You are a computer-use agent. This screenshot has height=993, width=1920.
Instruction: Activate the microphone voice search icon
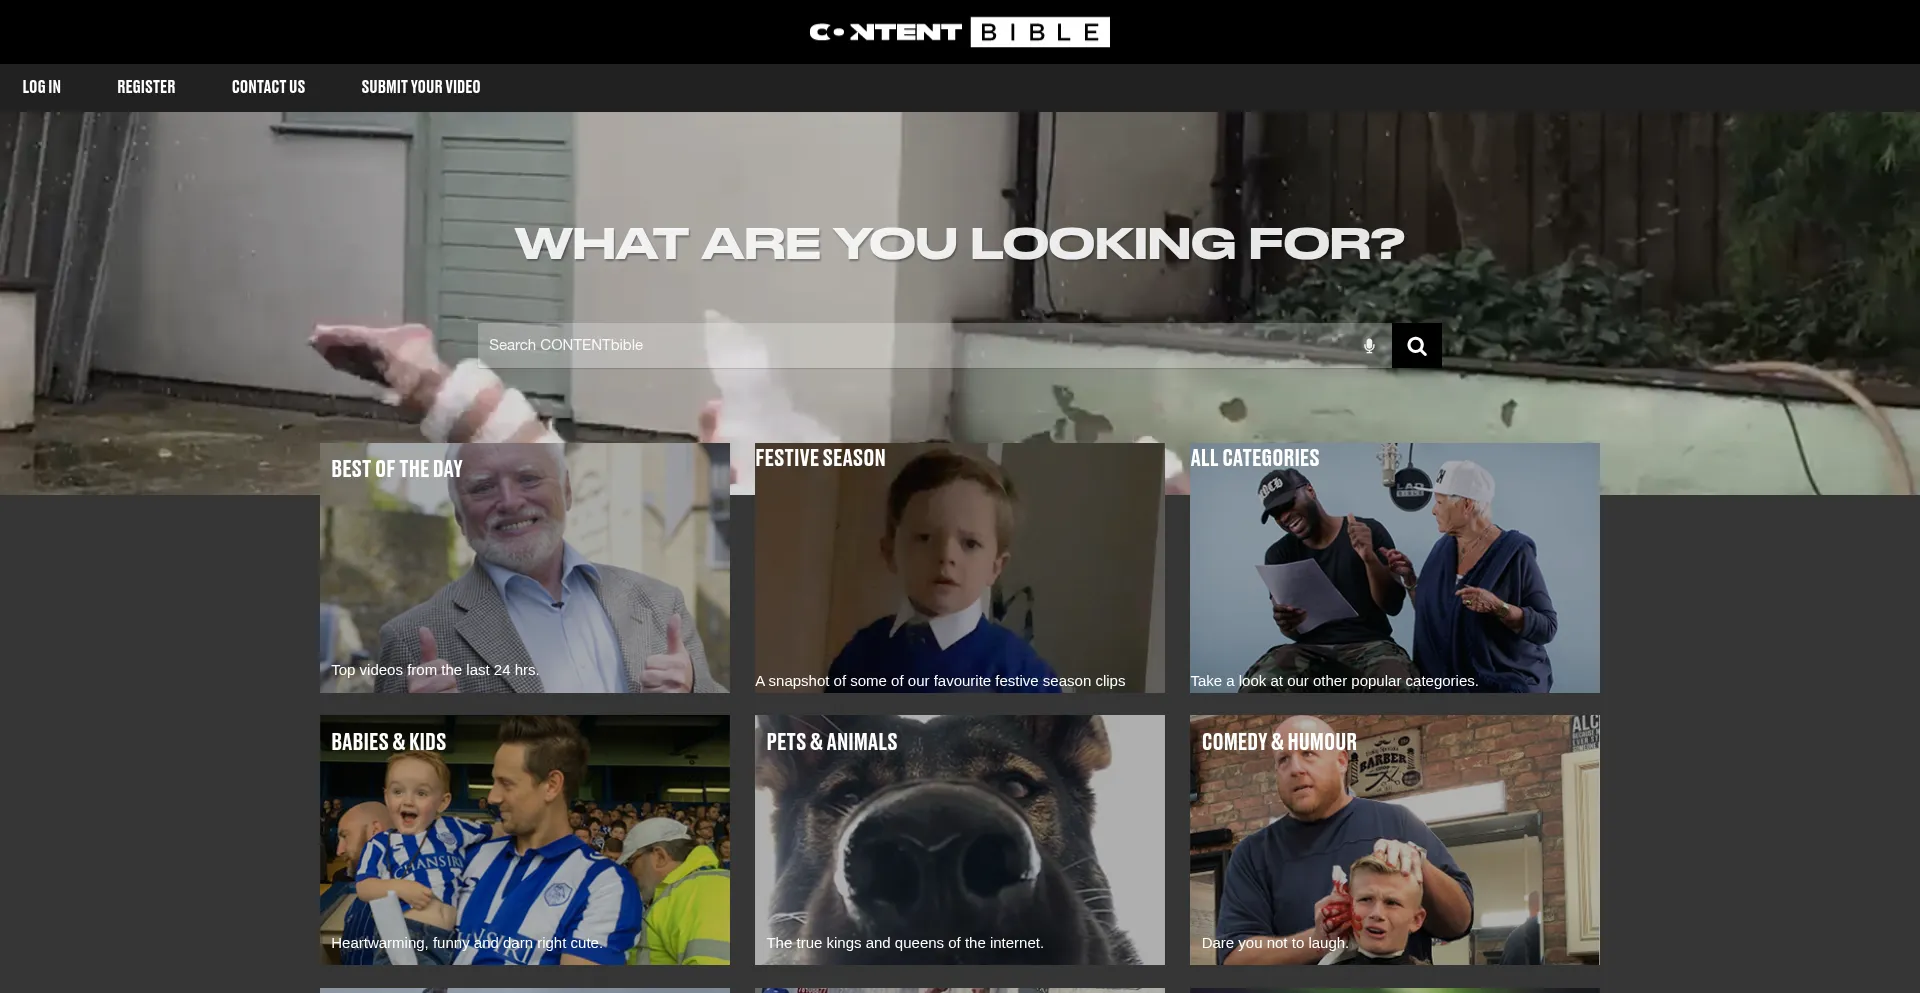point(1369,346)
